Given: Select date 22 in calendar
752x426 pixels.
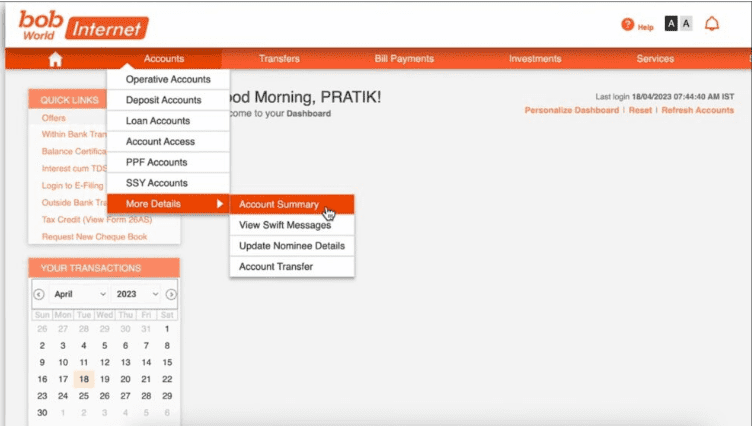Looking at the screenshot, I should 167,379.
